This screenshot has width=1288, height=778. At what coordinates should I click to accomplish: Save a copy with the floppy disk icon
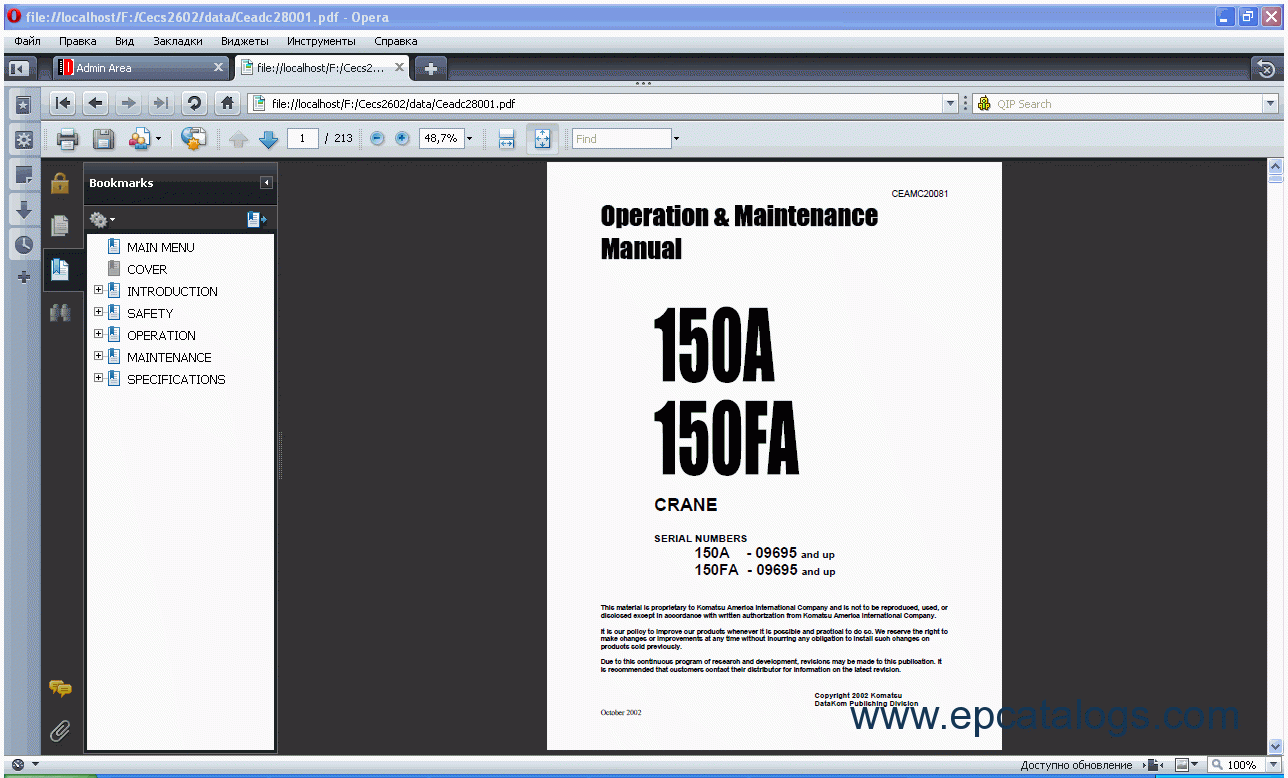(x=103, y=139)
